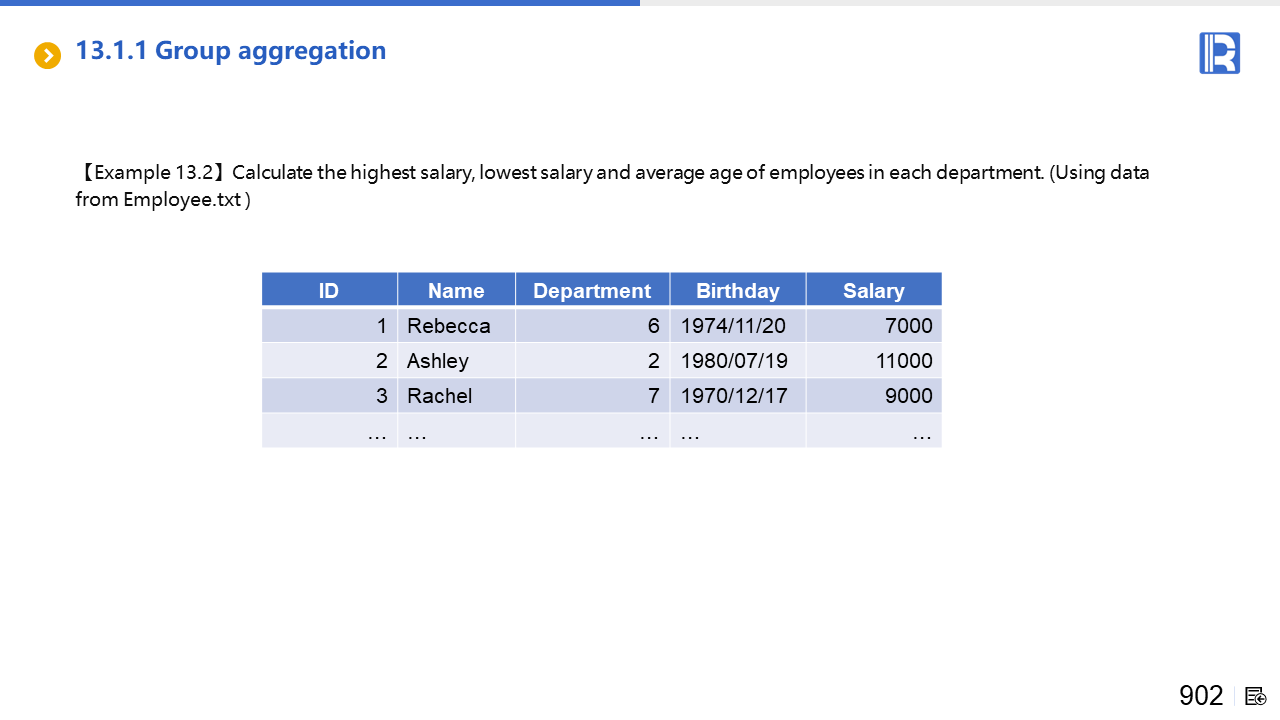
Task: Select the Rachel name cell
Action: point(440,396)
